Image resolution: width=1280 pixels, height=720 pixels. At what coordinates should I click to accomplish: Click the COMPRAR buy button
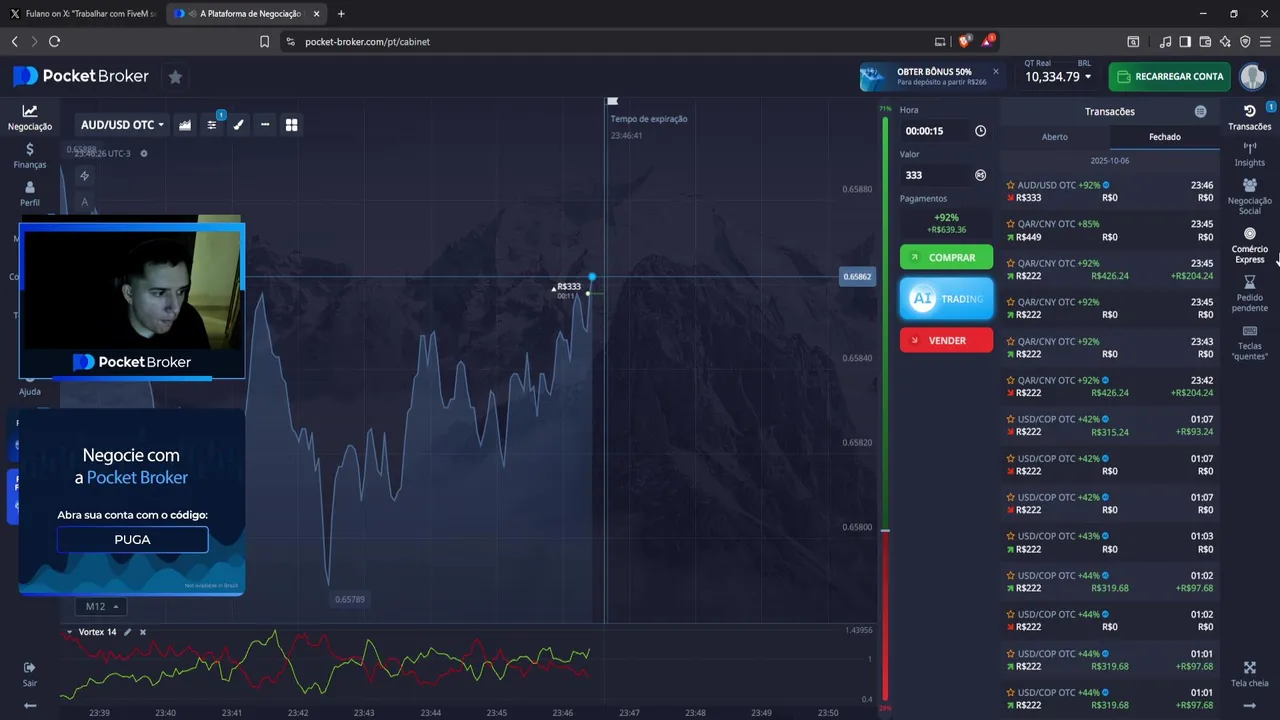[946, 257]
